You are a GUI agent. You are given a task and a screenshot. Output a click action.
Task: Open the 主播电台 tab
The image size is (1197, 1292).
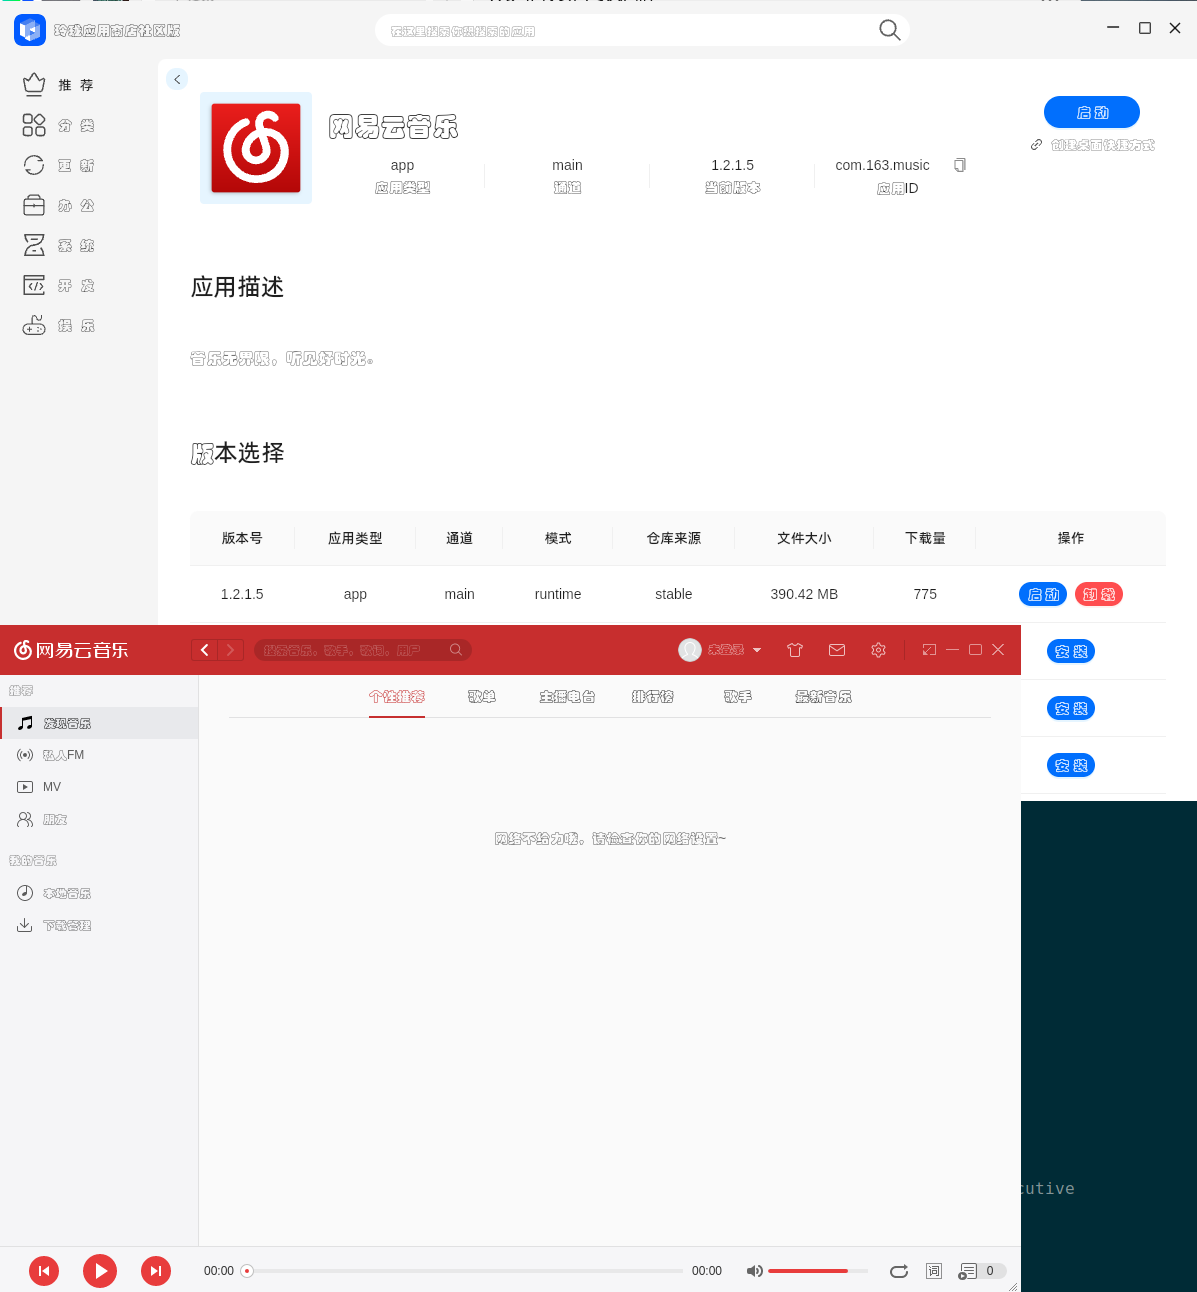[x=567, y=697]
